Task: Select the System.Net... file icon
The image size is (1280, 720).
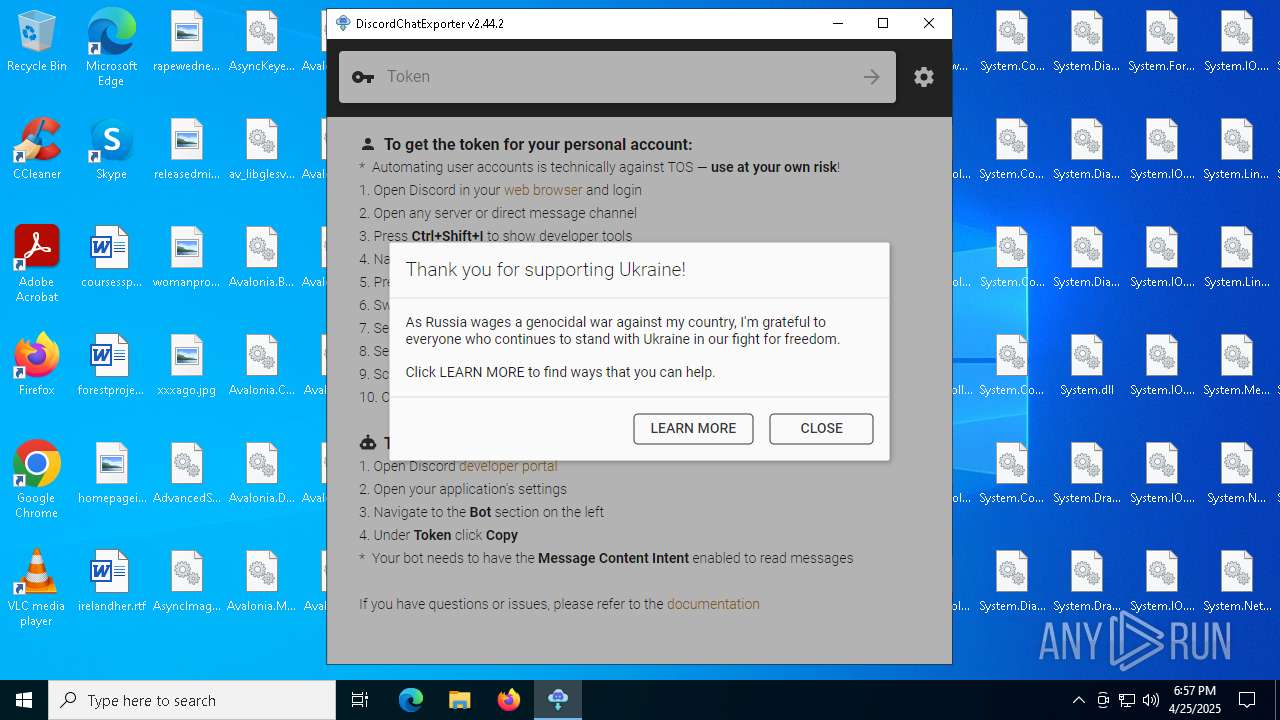Action: [x=1237, y=582]
